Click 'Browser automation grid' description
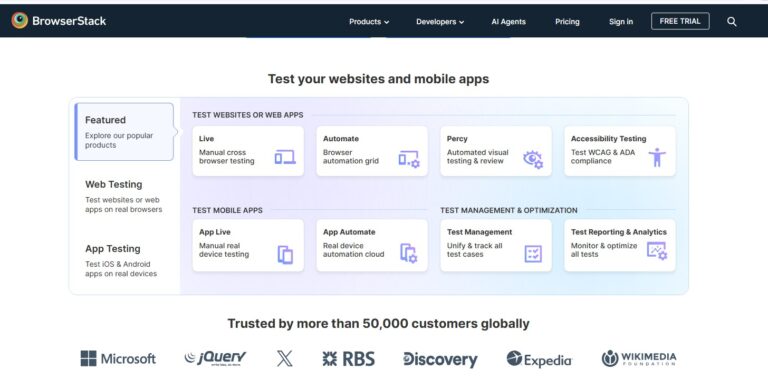 351,157
